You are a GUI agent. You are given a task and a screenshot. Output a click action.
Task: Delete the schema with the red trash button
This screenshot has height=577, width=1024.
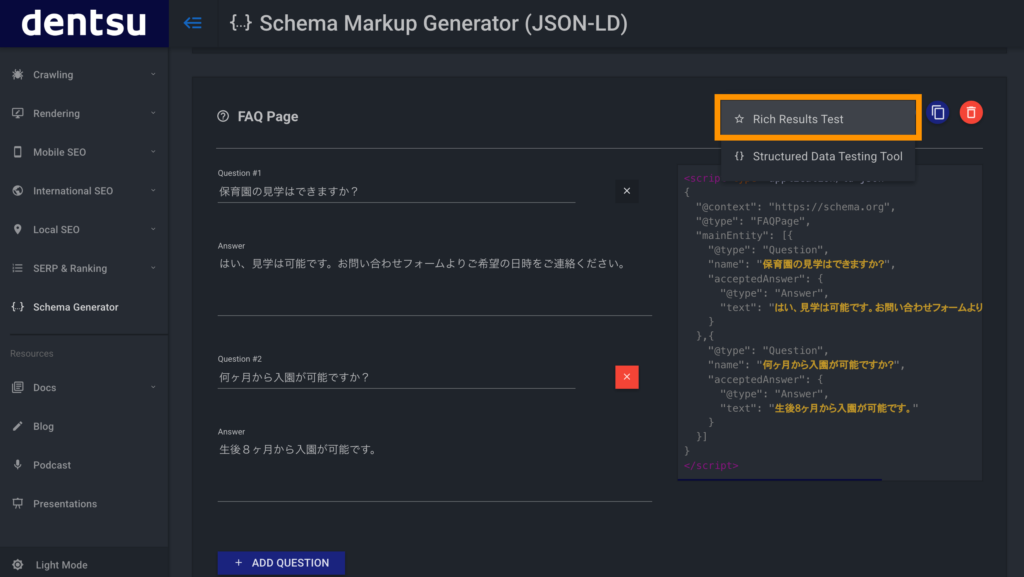[971, 112]
